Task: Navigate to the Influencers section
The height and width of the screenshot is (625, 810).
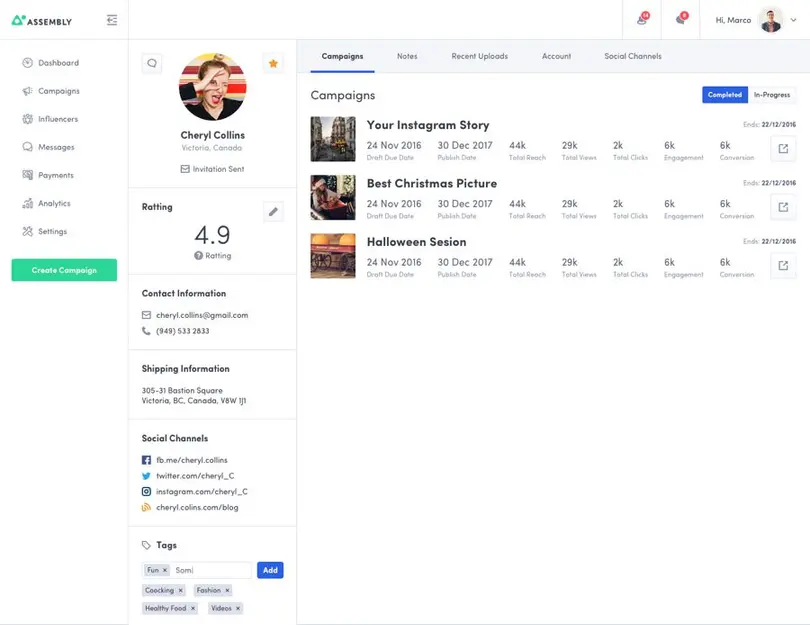Action: coord(56,119)
